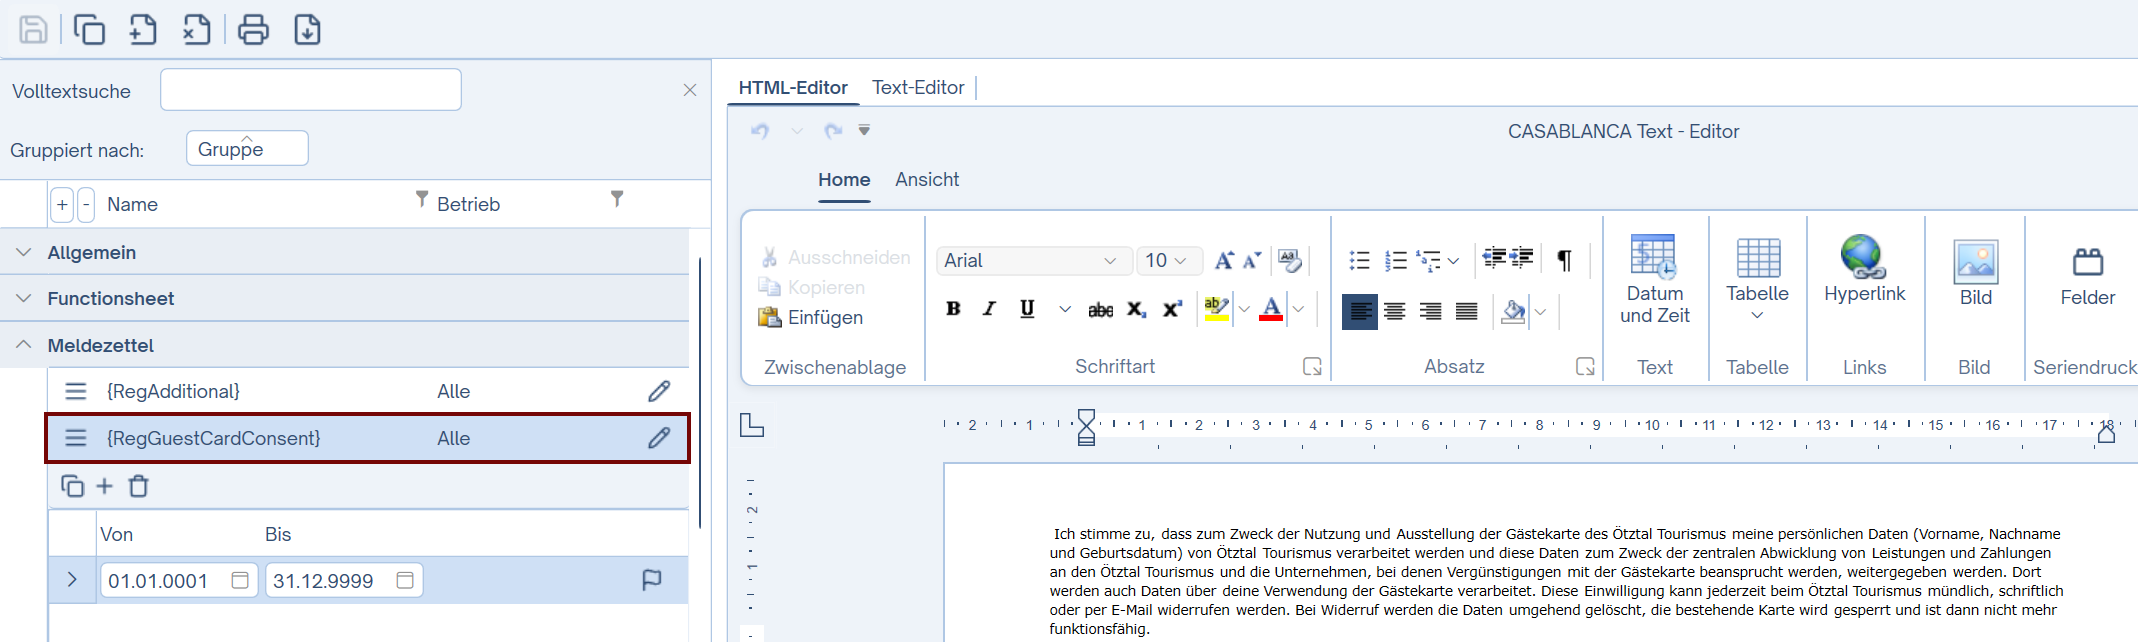Image resolution: width=2138 pixels, height=642 pixels.
Task: Collapse the Meldezettel group
Action: tap(24, 345)
